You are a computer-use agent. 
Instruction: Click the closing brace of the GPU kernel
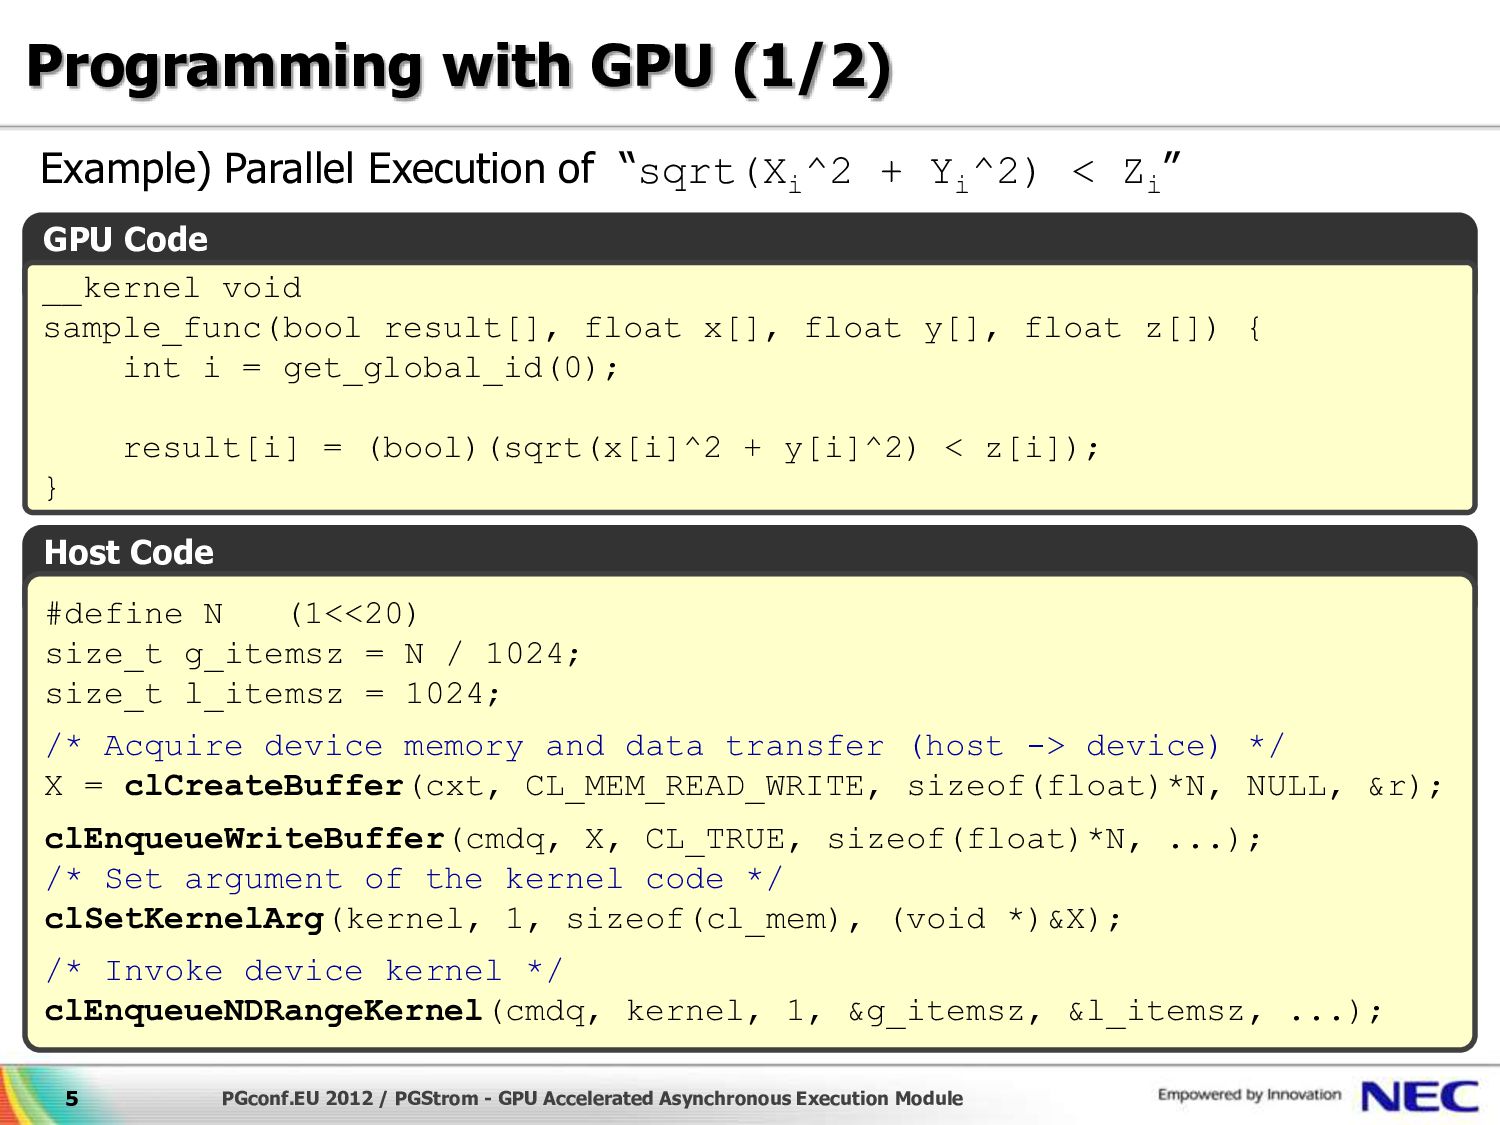click(52, 488)
